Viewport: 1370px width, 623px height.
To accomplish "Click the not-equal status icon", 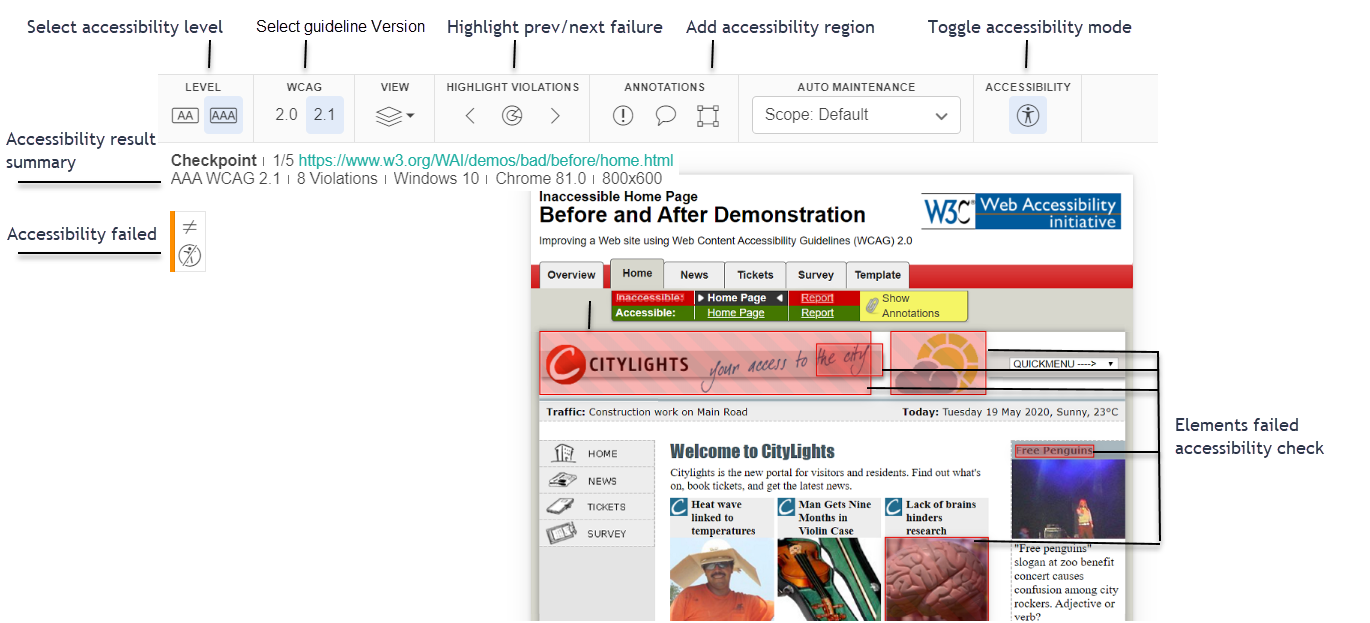I will tap(189, 227).
